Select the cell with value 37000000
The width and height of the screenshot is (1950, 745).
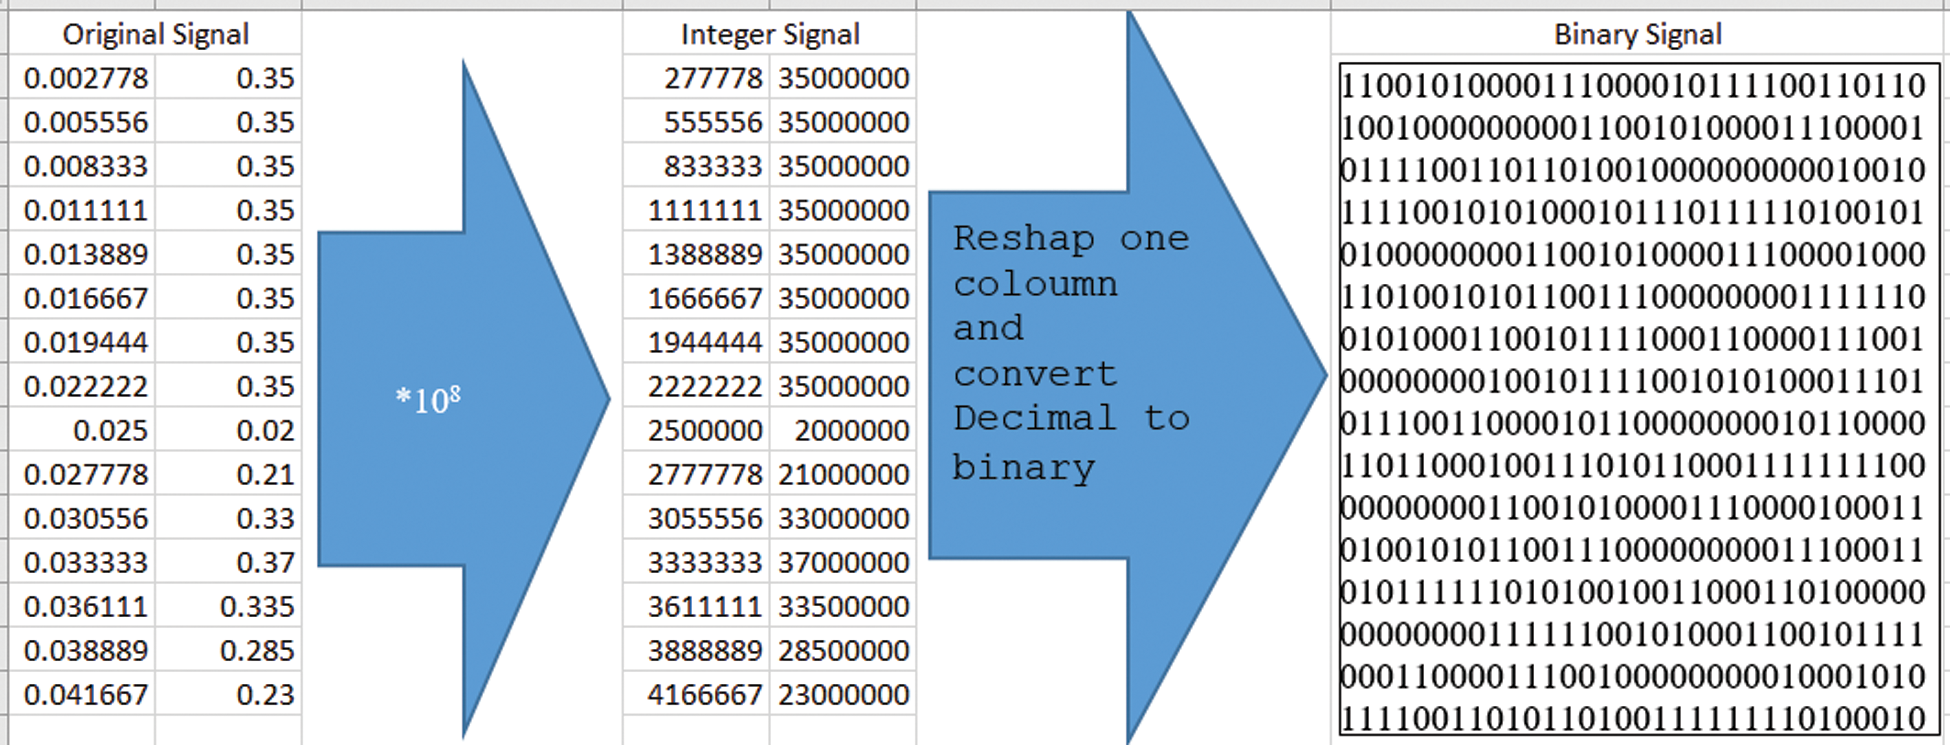pyautogui.click(x=843, y=562)
